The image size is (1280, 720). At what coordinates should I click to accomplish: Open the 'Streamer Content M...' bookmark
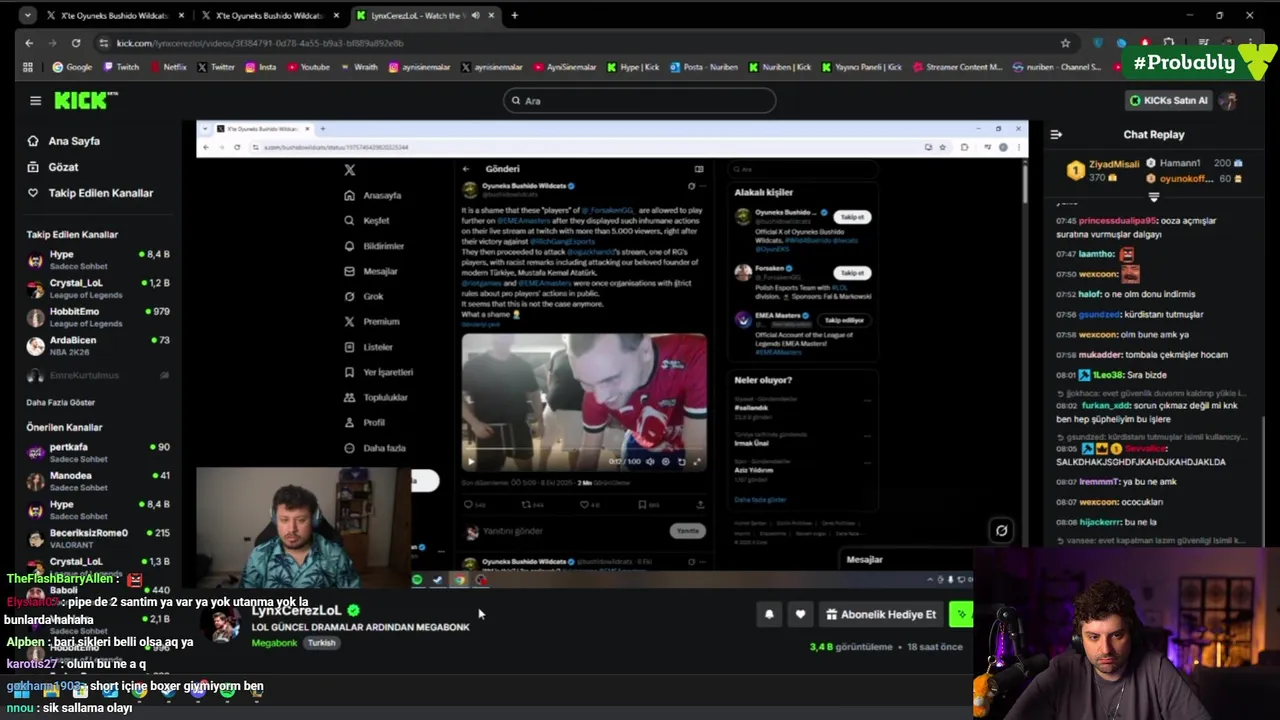tap(957, 67)
